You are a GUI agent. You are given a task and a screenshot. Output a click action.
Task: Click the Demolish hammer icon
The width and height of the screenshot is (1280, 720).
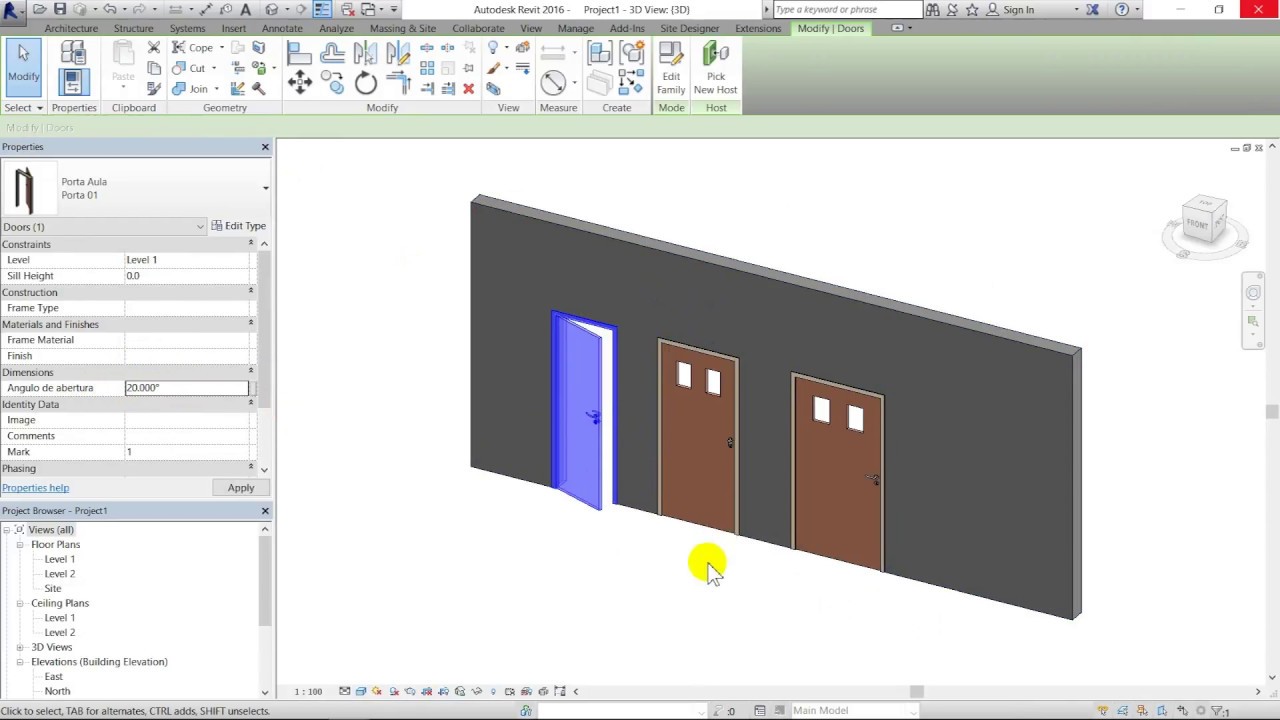(258, 88)
